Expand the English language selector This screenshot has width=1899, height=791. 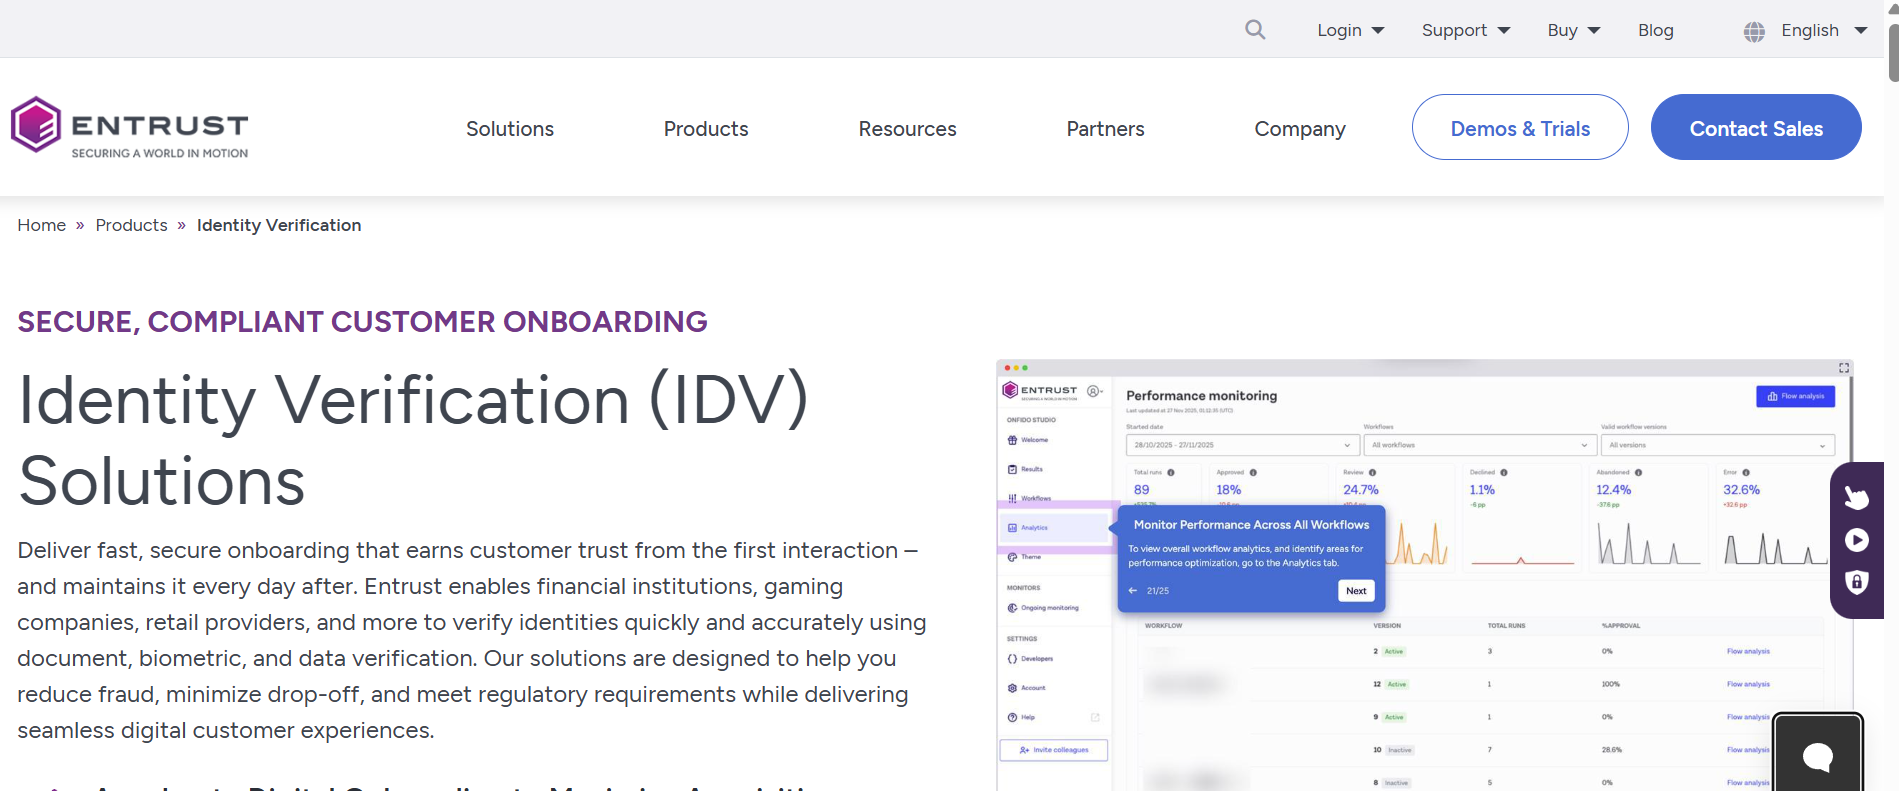pos(1824,30)
